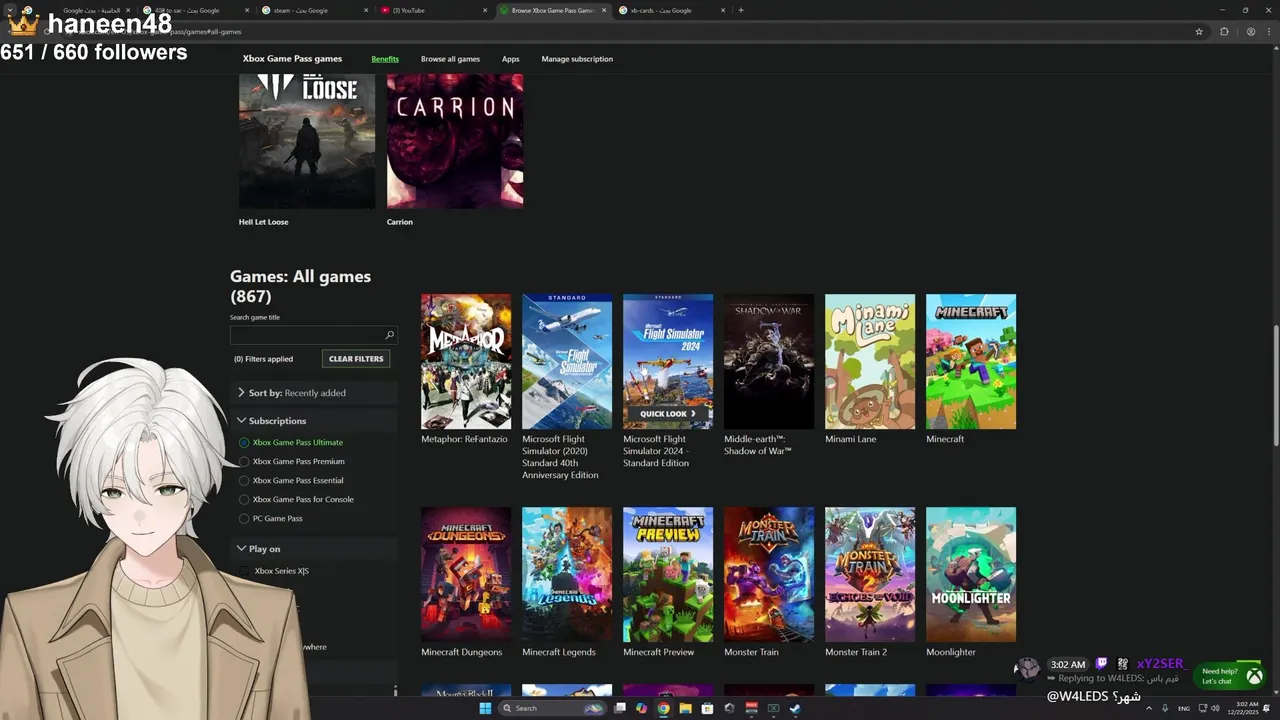Open the 'Minecraft Dungeons' title link
The image size is (1280, 720).
point(461,652)
